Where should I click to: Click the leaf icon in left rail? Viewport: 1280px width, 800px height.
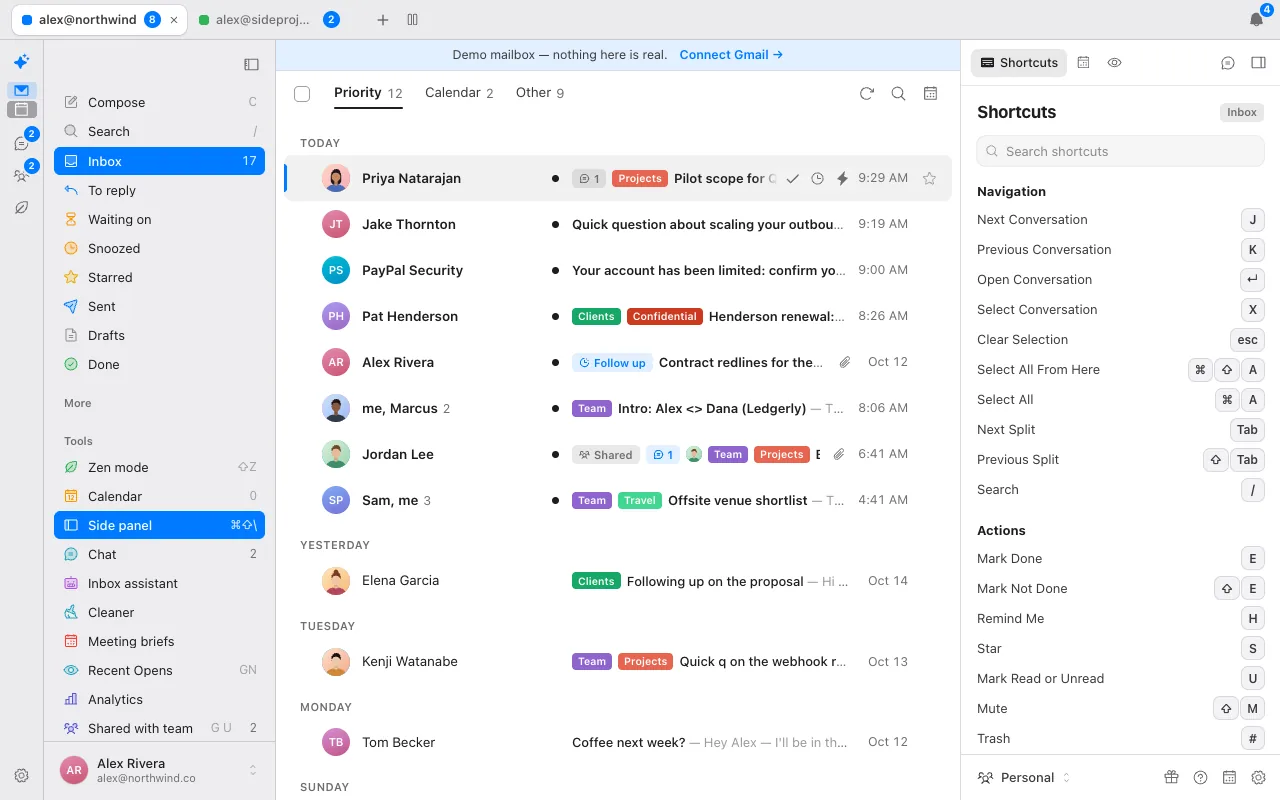21,208
